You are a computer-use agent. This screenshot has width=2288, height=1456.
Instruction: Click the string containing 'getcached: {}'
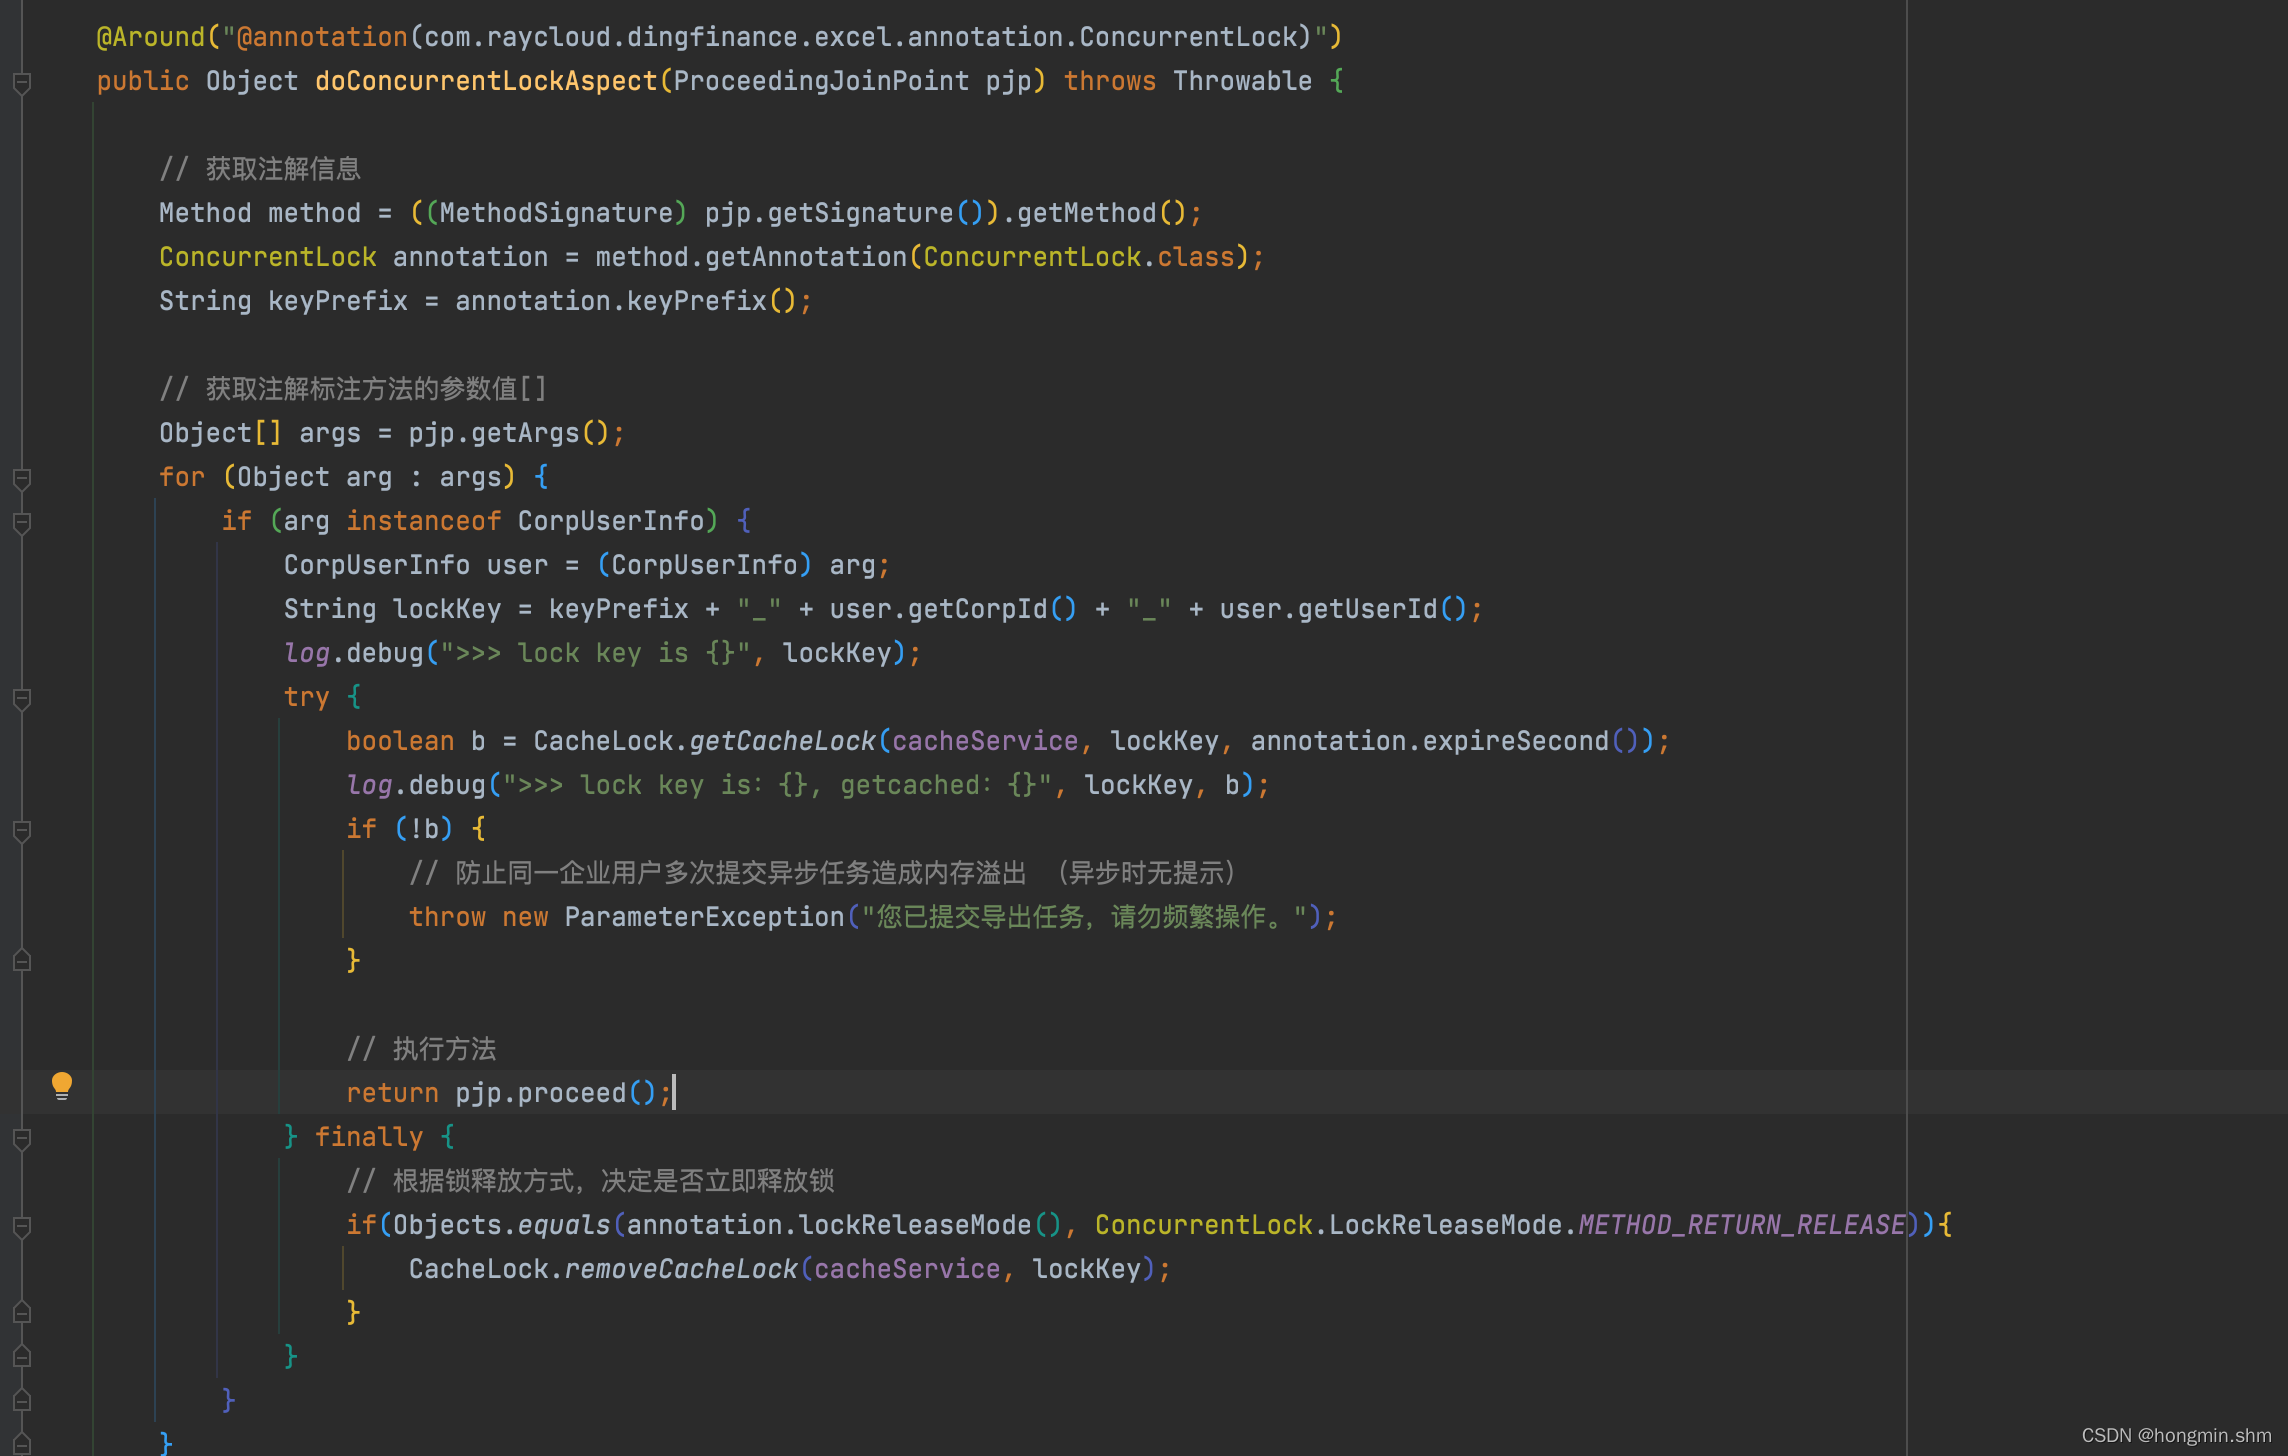(x=776, y=785)
